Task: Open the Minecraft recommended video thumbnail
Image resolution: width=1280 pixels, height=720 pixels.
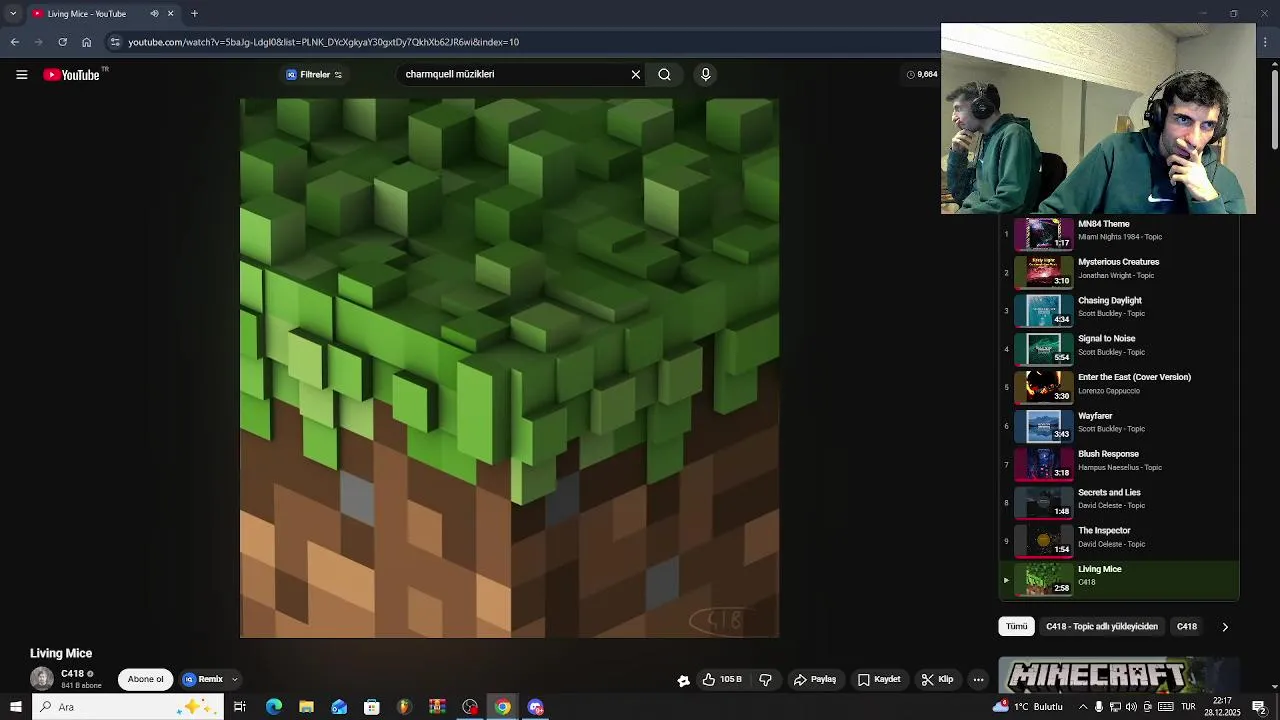Action: 1119,676
